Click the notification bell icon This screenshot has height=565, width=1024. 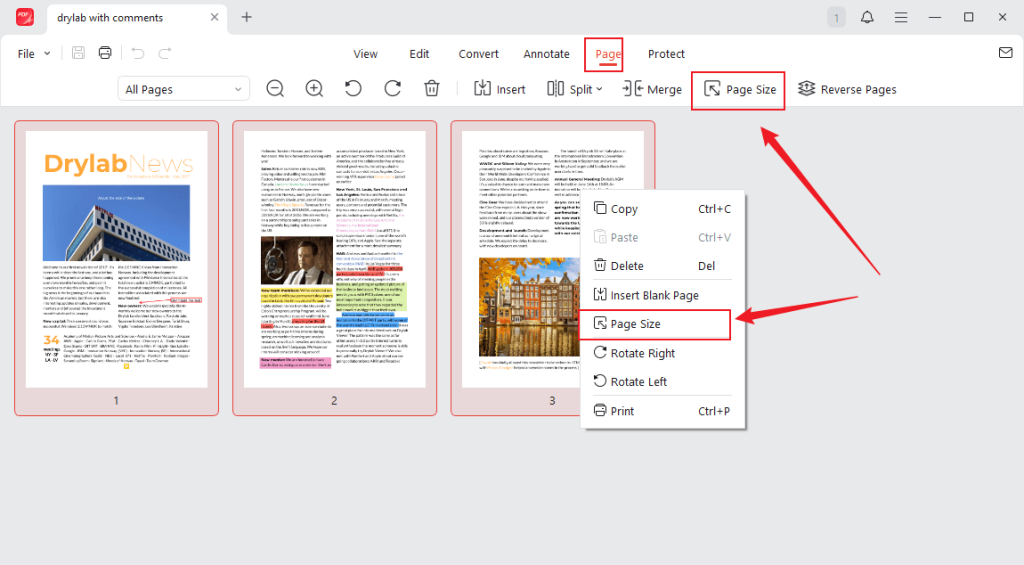(867, 18)
